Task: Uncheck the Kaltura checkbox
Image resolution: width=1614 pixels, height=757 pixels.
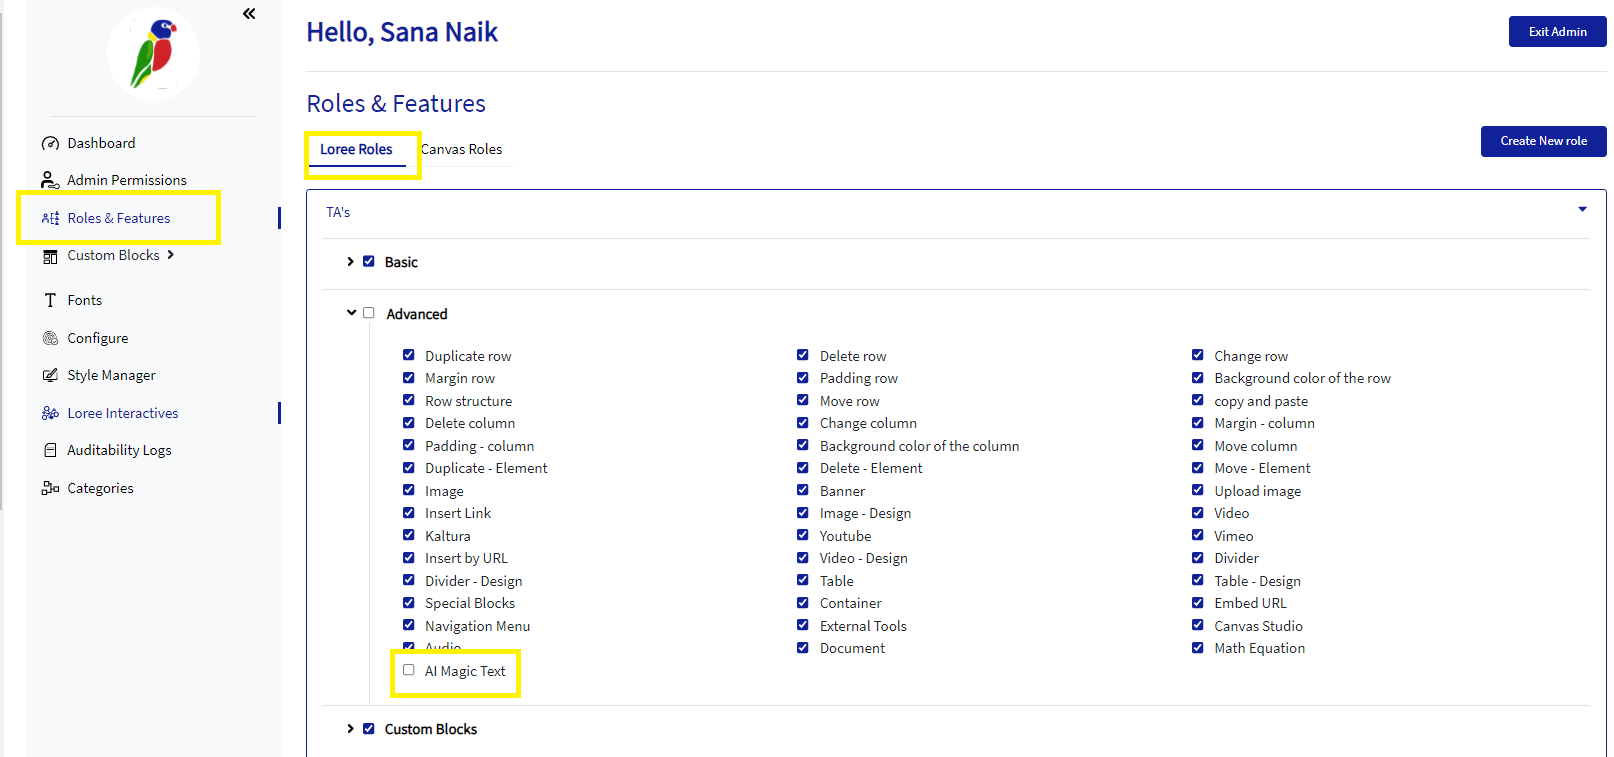Action: tap(409, 535)
